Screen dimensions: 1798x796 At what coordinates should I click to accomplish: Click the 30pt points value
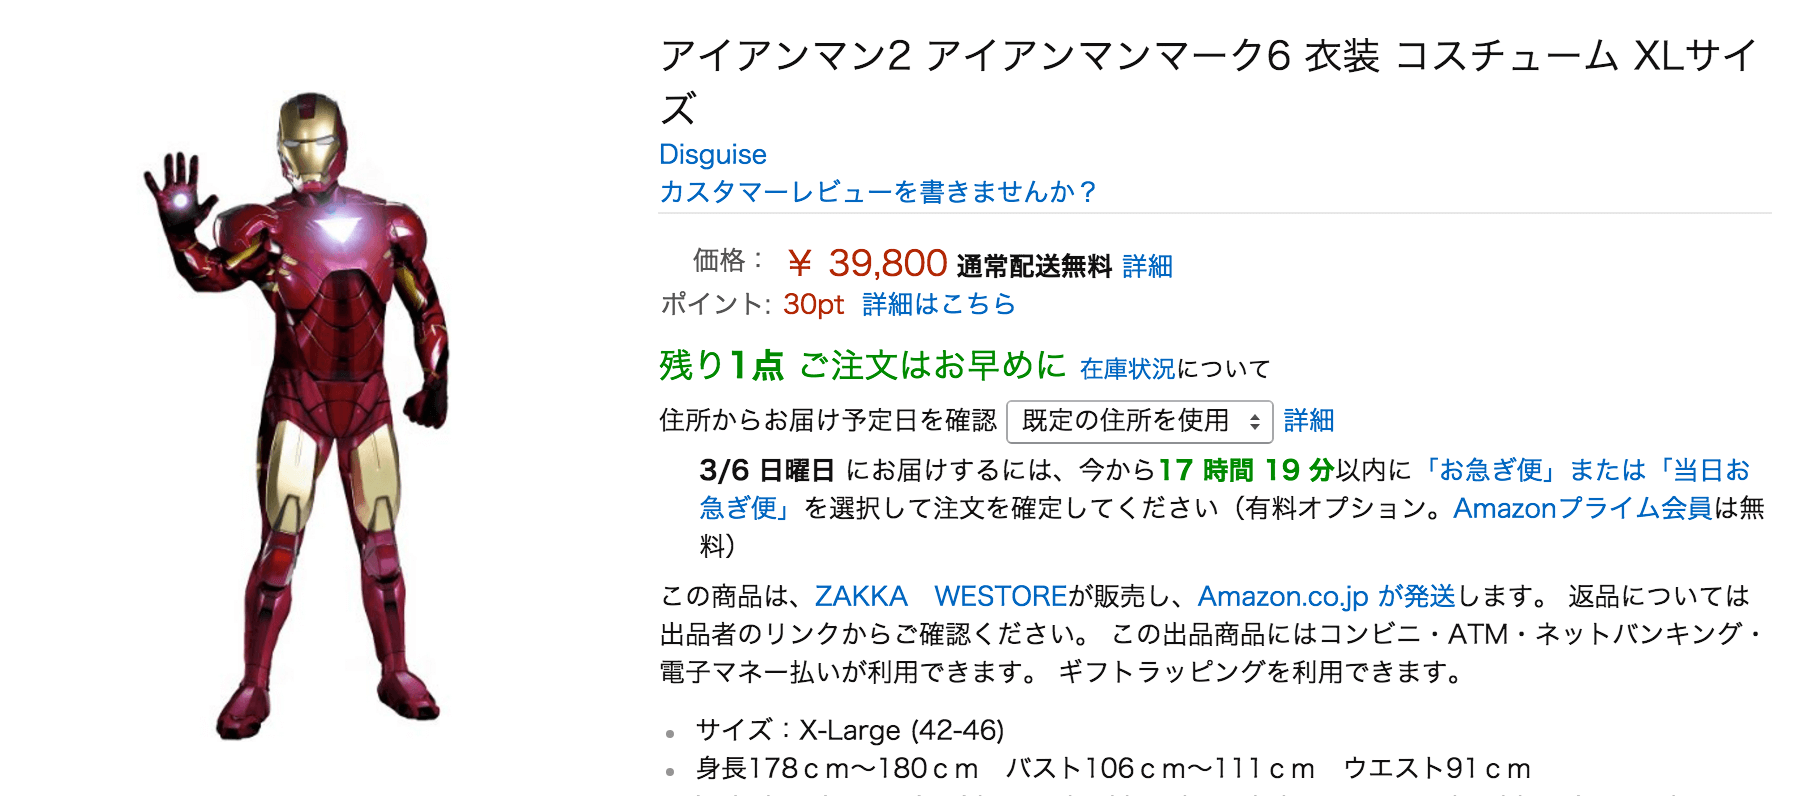810,305
